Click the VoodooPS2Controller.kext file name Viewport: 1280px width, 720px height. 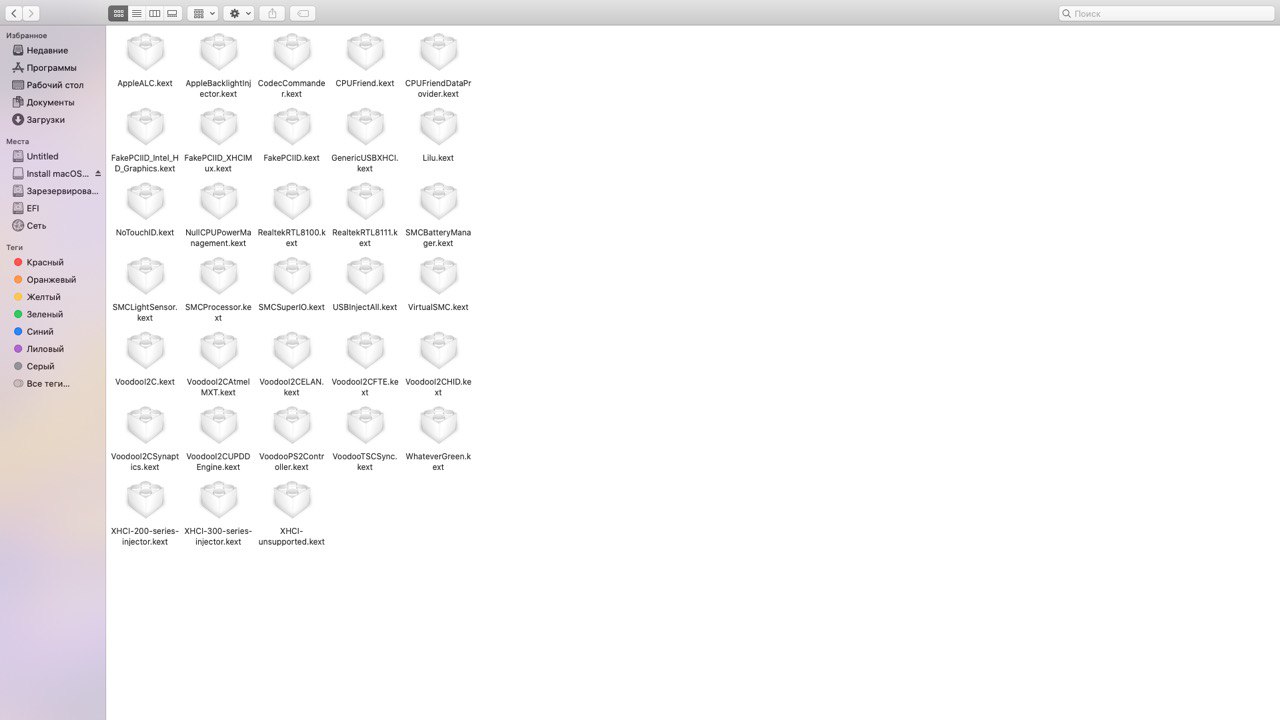tap(291, 462)
